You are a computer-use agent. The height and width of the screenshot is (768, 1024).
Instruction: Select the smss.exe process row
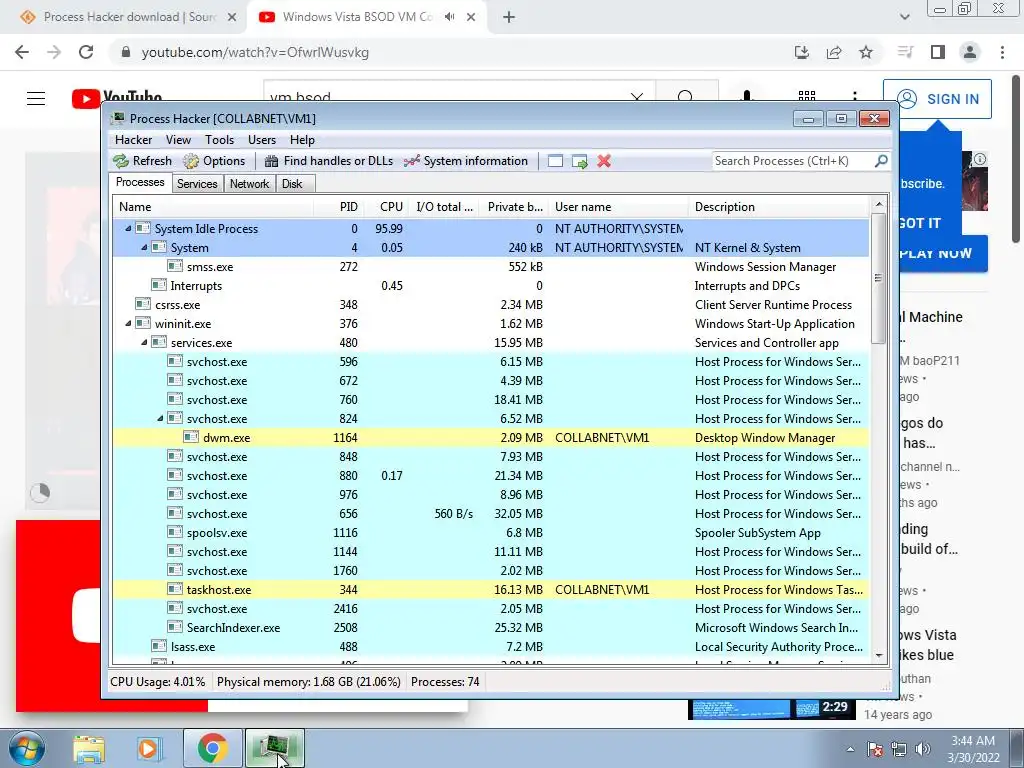[x=491, y=266]
